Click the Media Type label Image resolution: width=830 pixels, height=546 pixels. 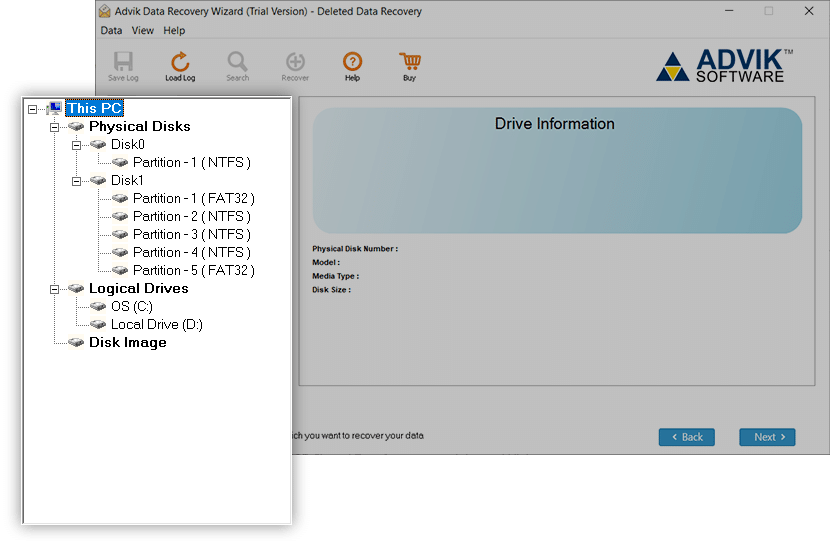pos(336,276)
